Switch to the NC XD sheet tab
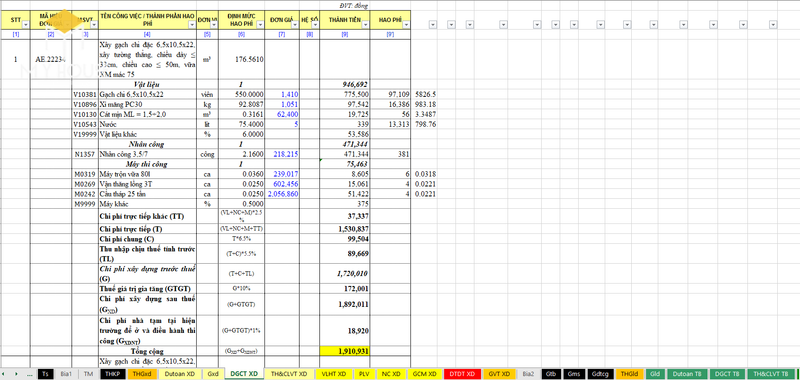 391,374
